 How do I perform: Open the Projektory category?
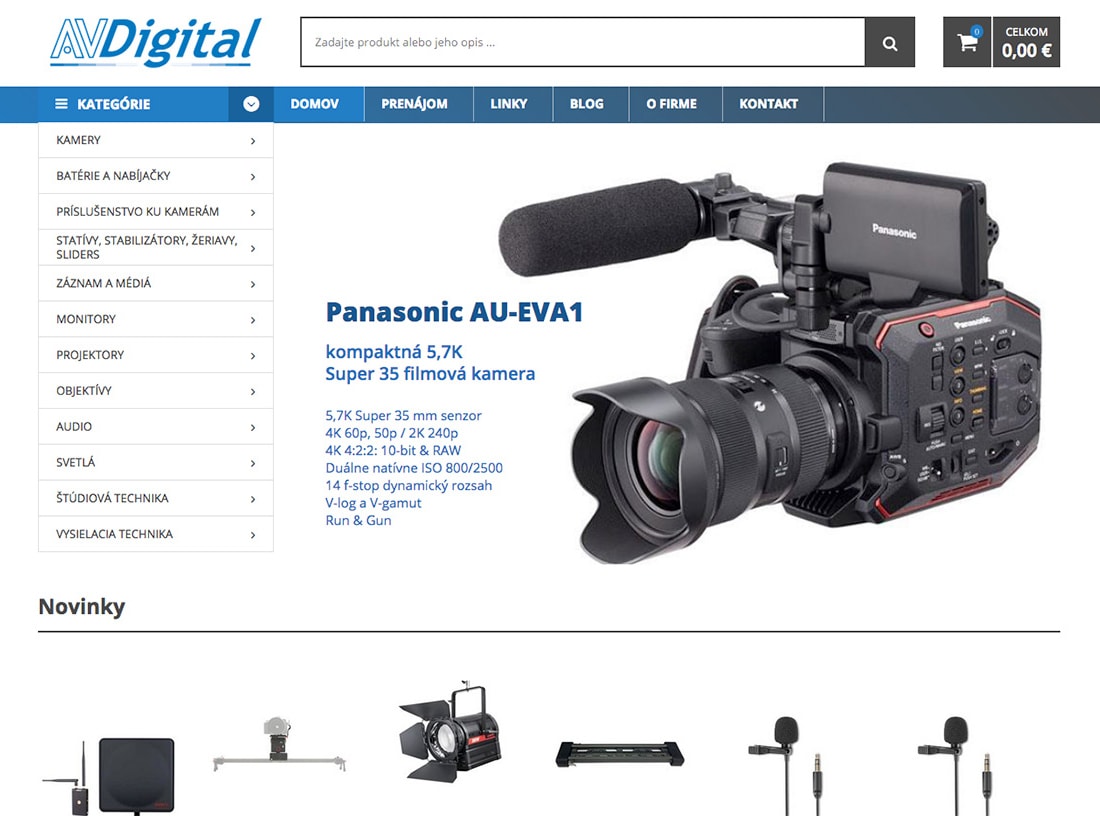156,355
